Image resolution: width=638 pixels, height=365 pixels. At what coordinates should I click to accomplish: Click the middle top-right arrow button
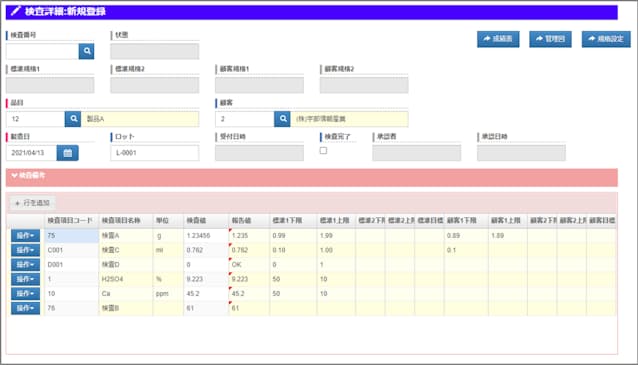550,39
